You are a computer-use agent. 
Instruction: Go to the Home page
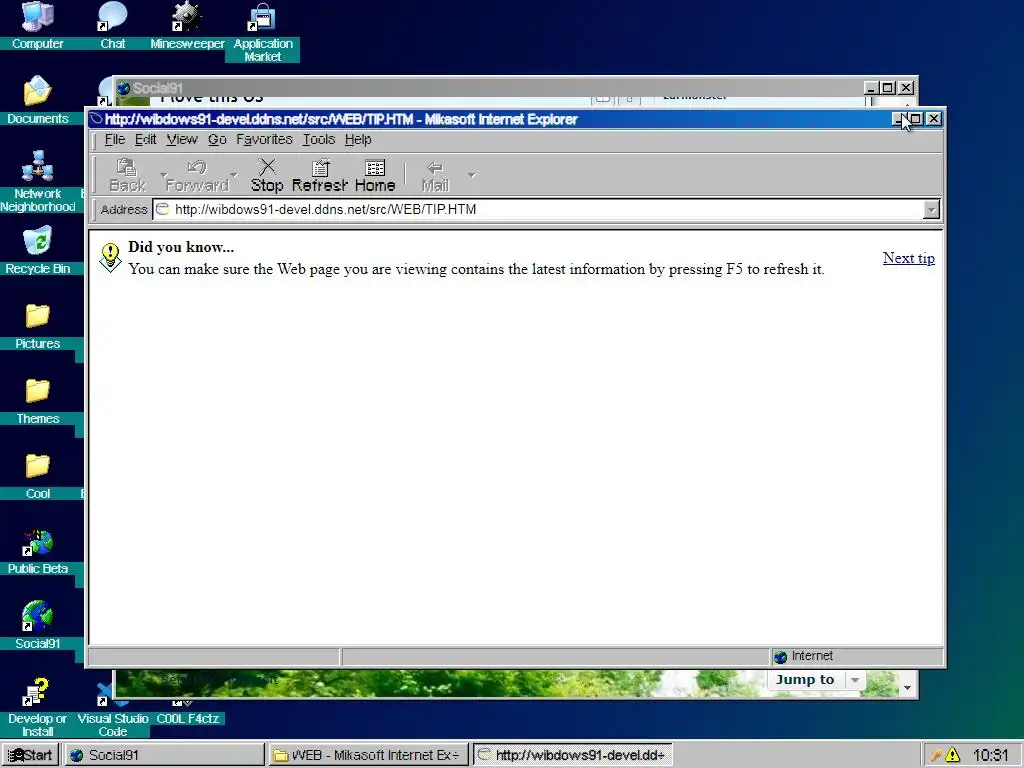(375, 175)
